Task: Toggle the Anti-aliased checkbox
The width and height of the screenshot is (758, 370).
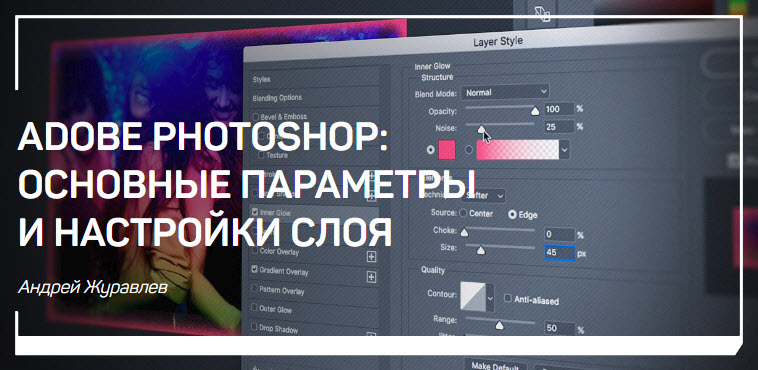Action: (508, 298)
